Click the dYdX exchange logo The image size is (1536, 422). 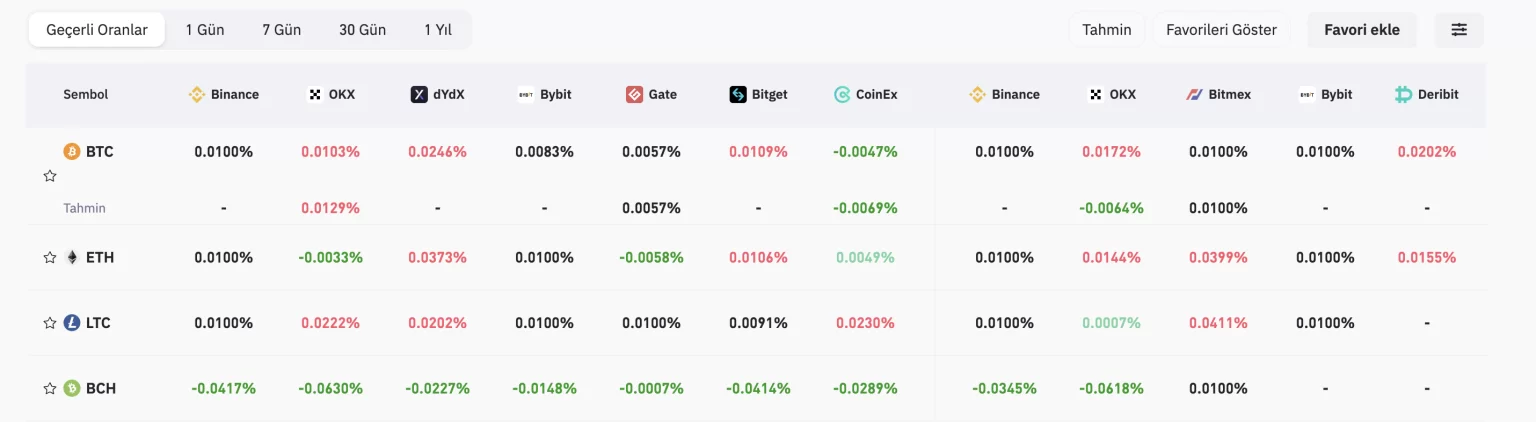(x=419, y=94)
